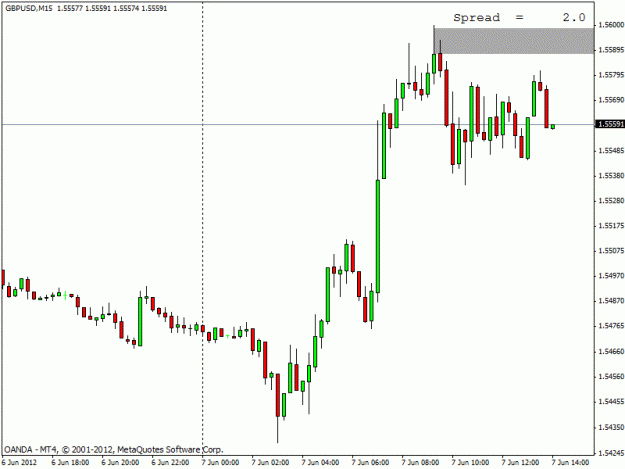This screenshot has height=469, width=625.
Task: Click the 7 Jun 06:00 time label
Action: coord(370,462)
